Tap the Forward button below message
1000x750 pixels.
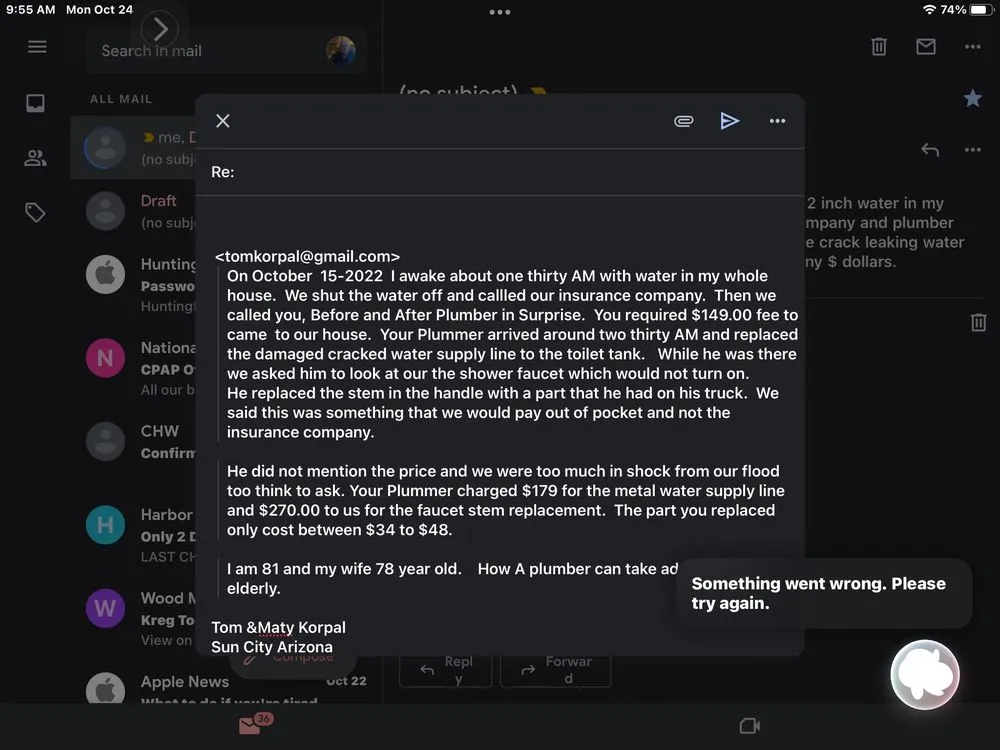[x=555, y=669]
